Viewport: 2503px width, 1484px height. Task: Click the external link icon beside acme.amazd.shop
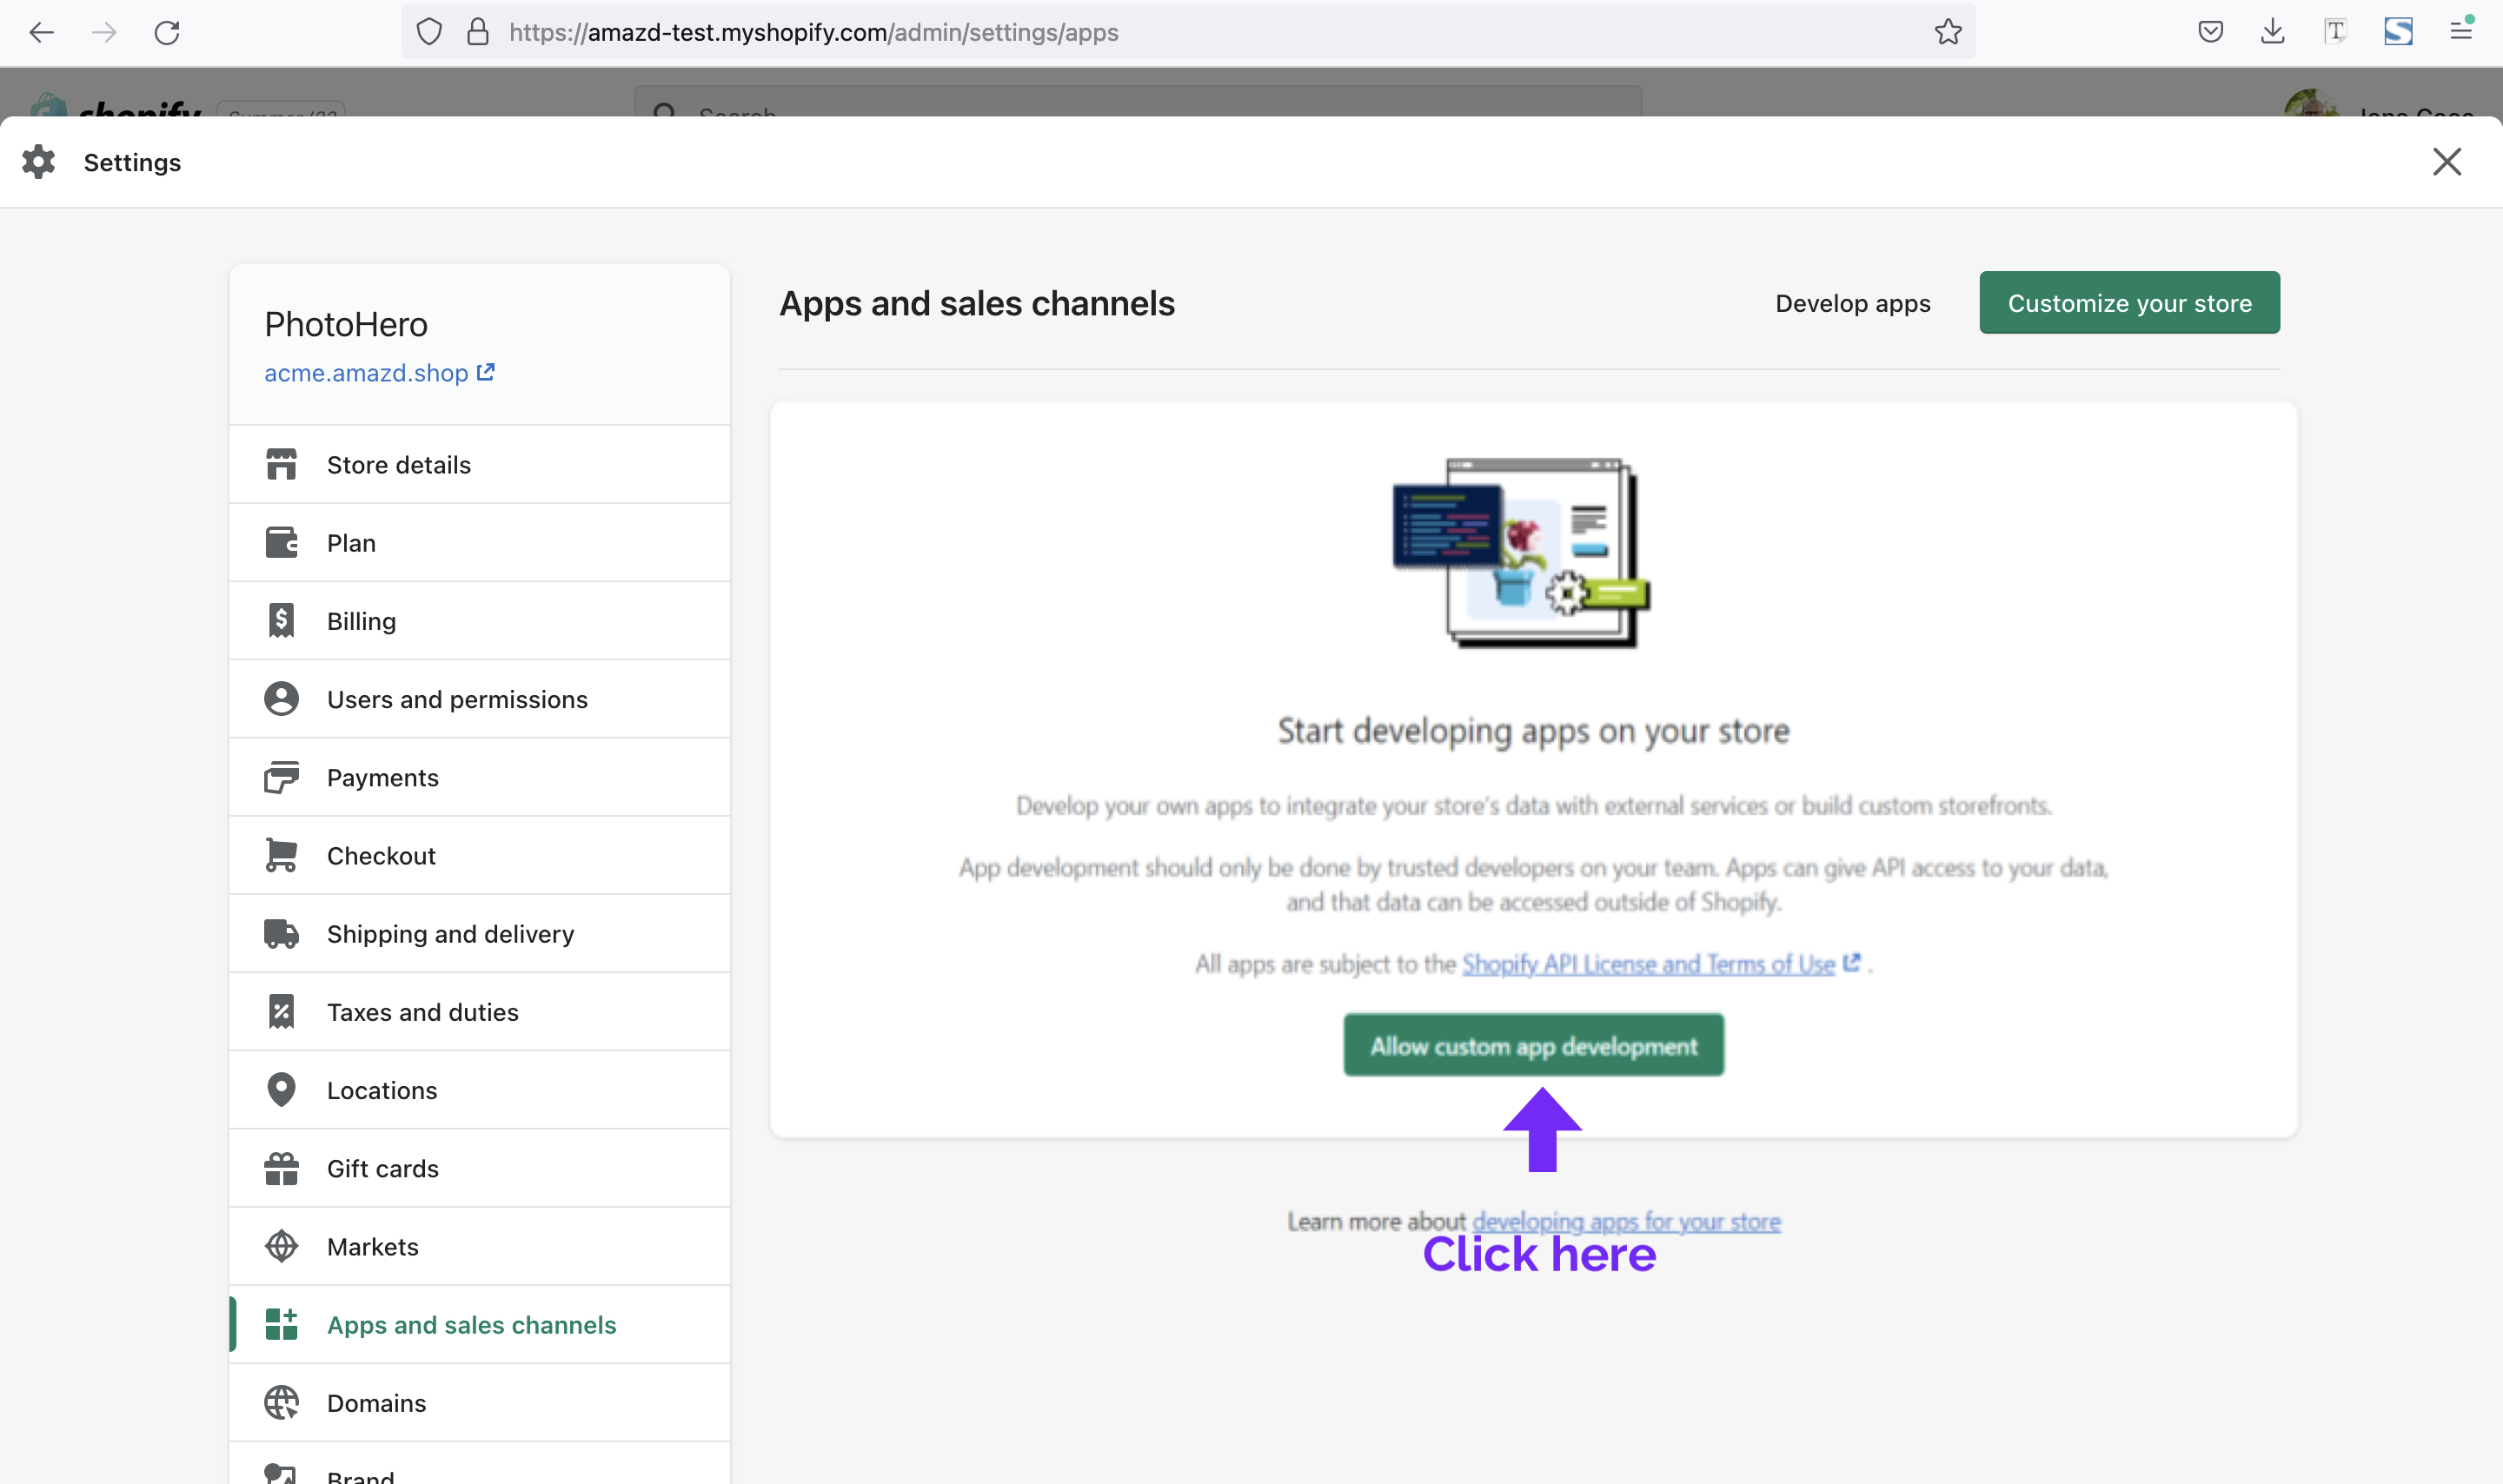486,372
